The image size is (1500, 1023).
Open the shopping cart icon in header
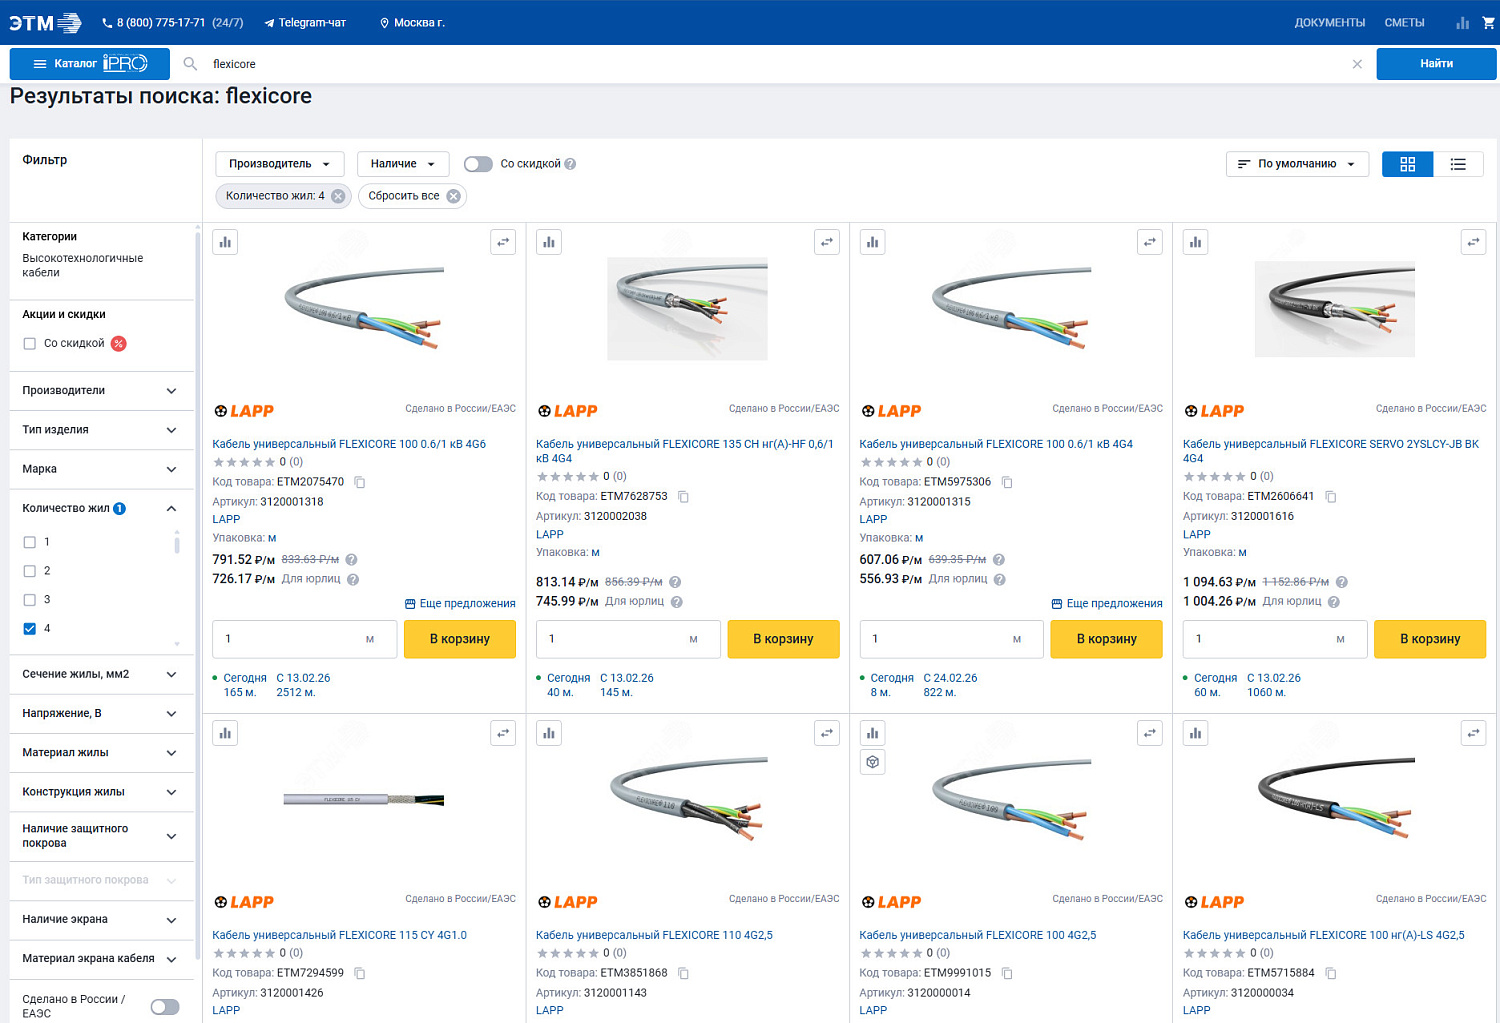(1488, 22)
